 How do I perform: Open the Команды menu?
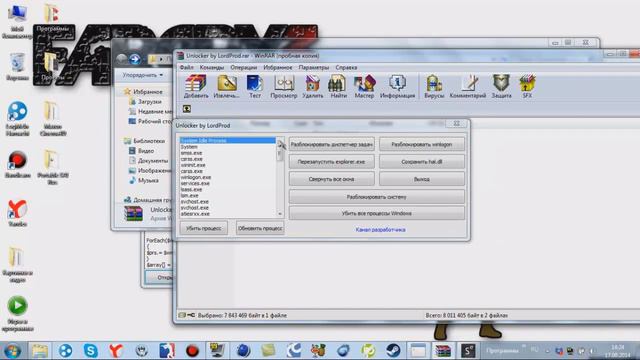[211, 67]
